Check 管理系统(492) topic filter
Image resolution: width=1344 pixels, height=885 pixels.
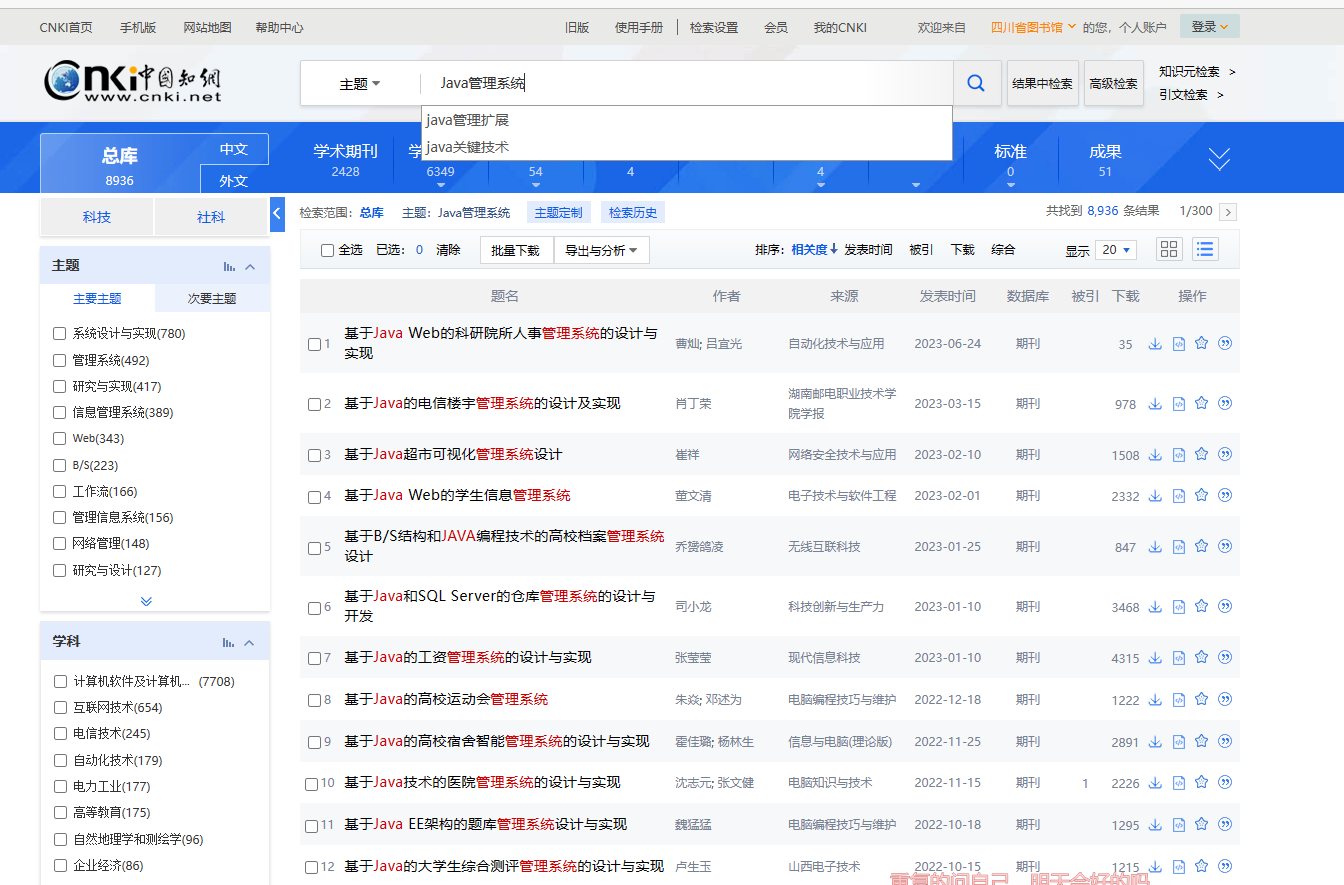[59, 360]
